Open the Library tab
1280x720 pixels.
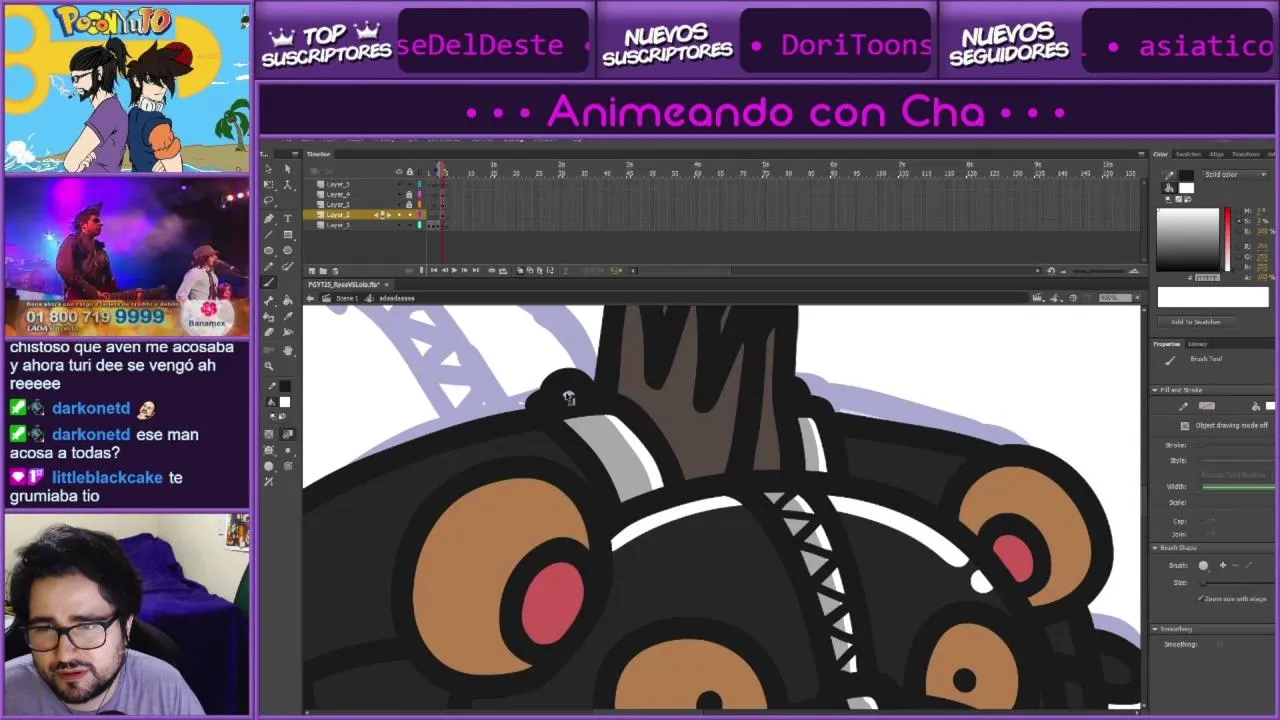click(x=1197, y=344)
